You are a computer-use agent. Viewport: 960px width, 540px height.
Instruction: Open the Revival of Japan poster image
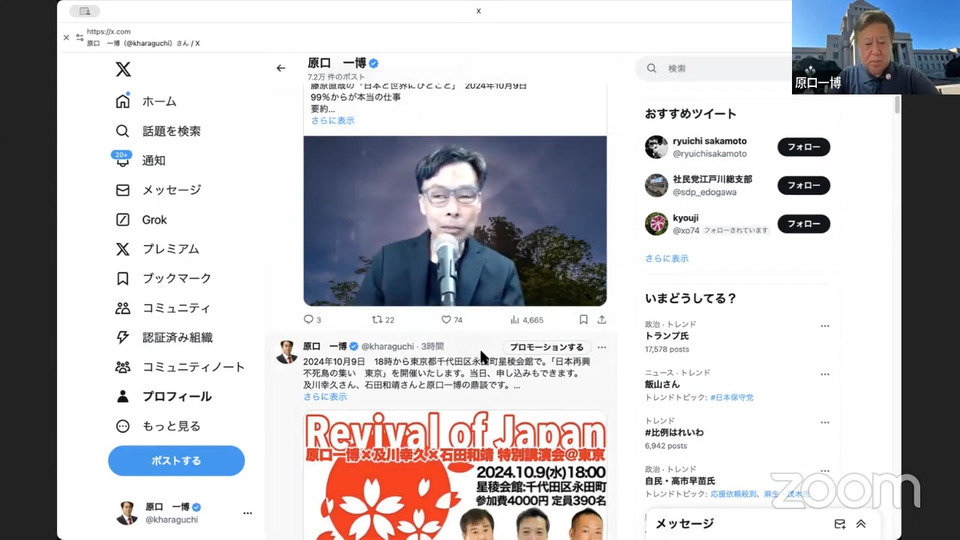455,475
